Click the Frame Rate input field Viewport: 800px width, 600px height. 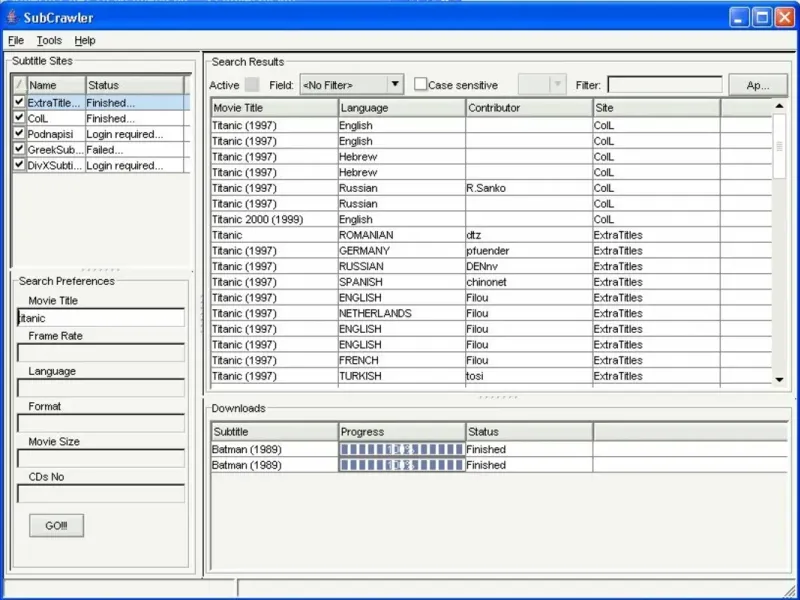click(101, 353)
